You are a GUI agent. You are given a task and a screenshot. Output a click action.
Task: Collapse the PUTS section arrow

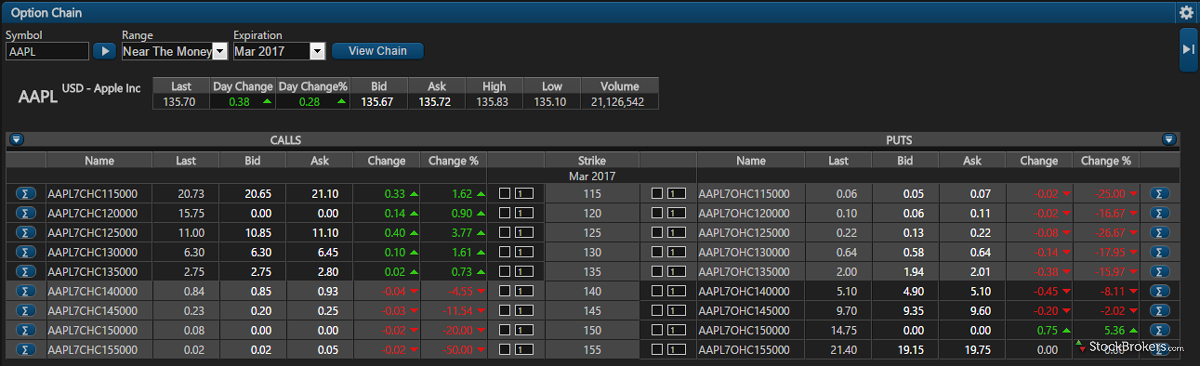pyautogui.click(x=1168, y=140)
